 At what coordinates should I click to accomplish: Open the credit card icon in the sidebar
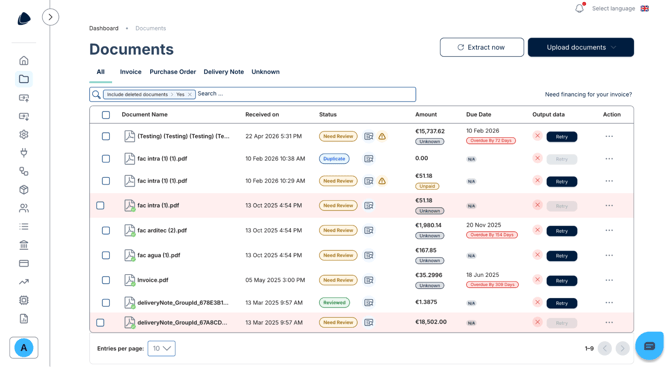[24, 263]
